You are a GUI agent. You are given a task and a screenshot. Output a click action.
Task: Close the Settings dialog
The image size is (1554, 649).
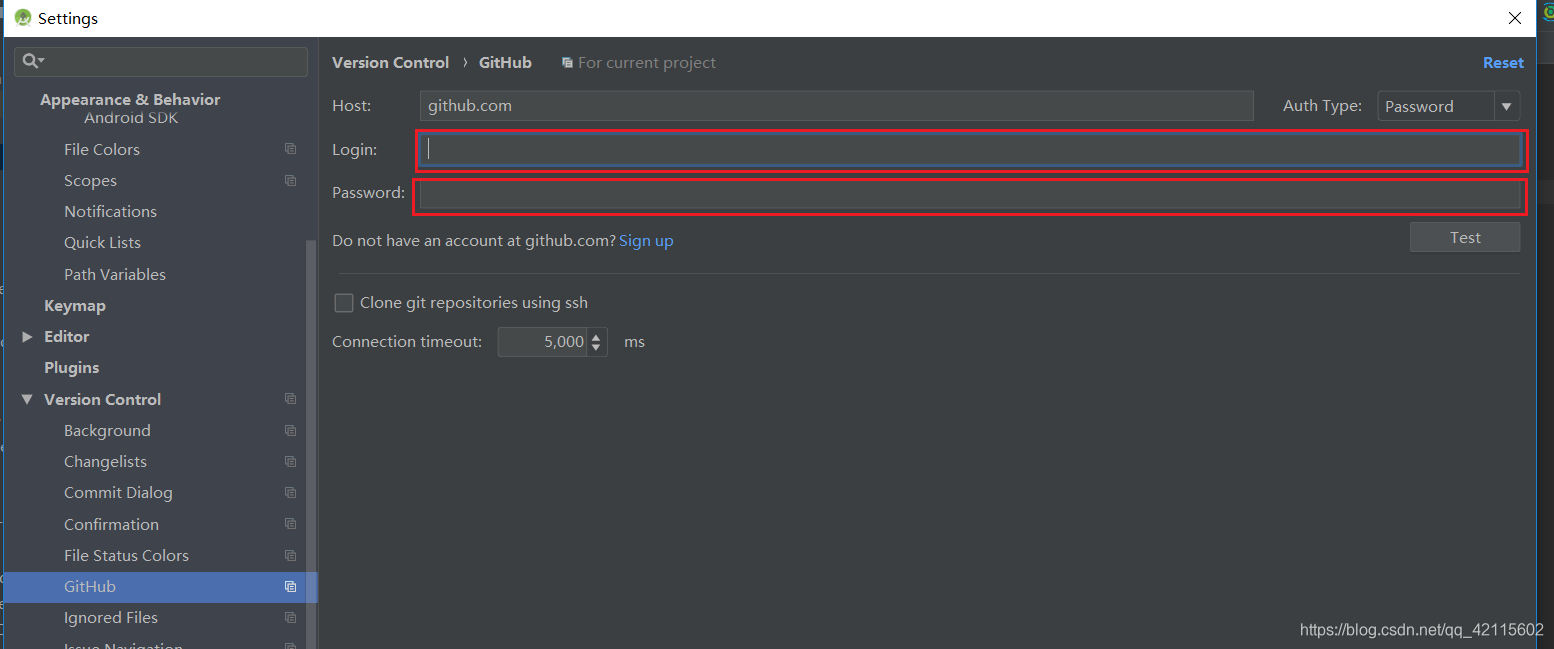[x=1516, y=18]
